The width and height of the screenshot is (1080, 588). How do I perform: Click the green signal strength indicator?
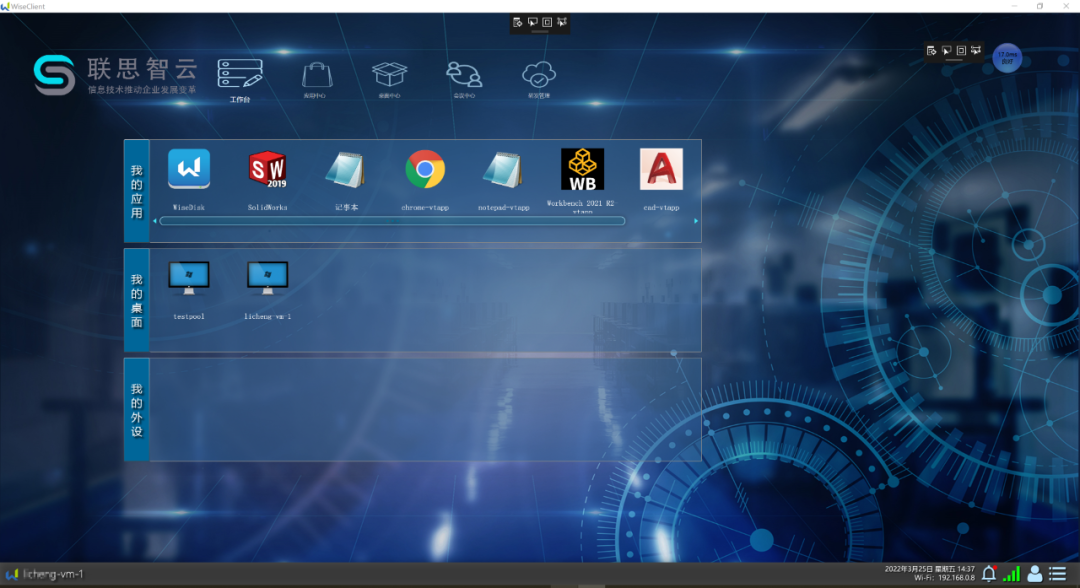click(1012, 573)
